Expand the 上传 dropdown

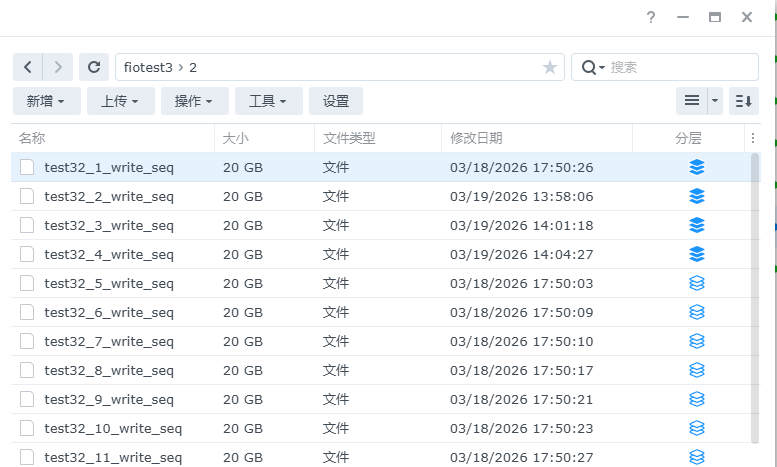120,101
